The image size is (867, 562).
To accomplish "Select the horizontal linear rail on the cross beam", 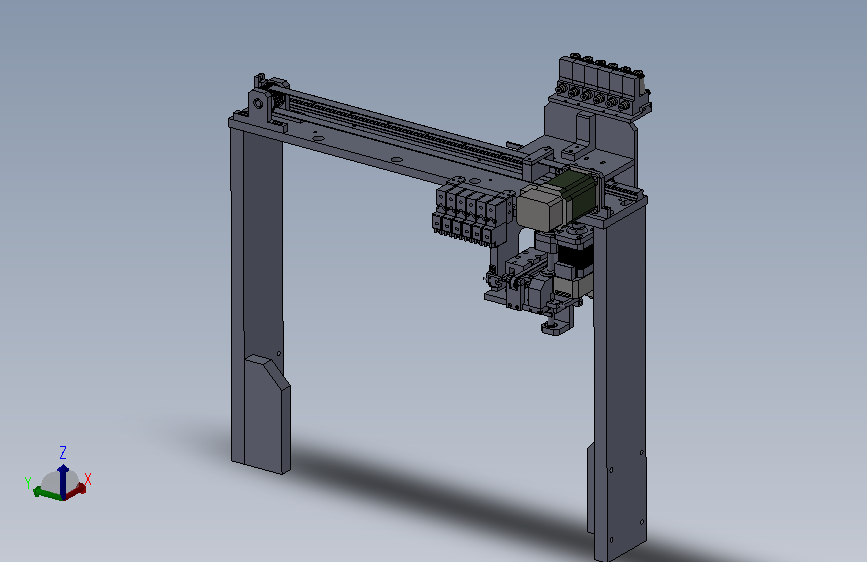I will 404,129.
